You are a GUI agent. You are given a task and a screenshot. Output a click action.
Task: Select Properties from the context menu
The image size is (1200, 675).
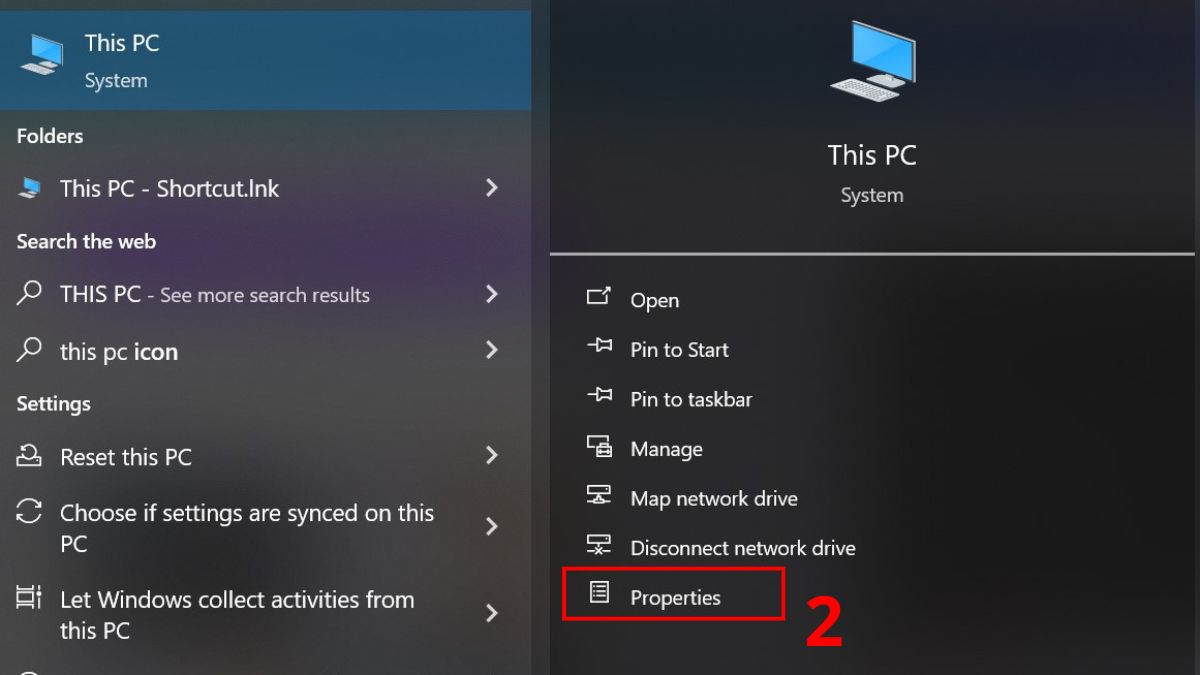[675, 597]
